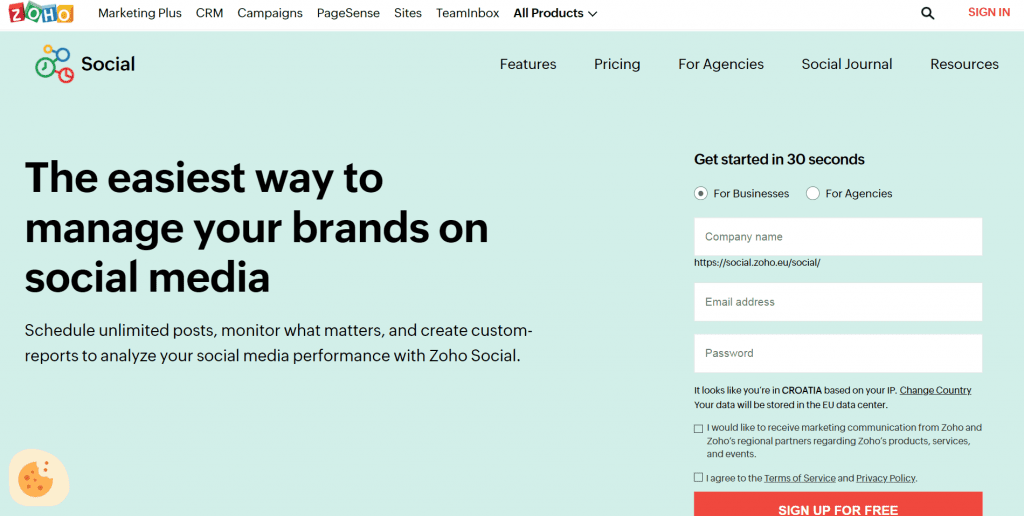Select the For Businesses radio button
1024x516 pixels.
(701, 194)
